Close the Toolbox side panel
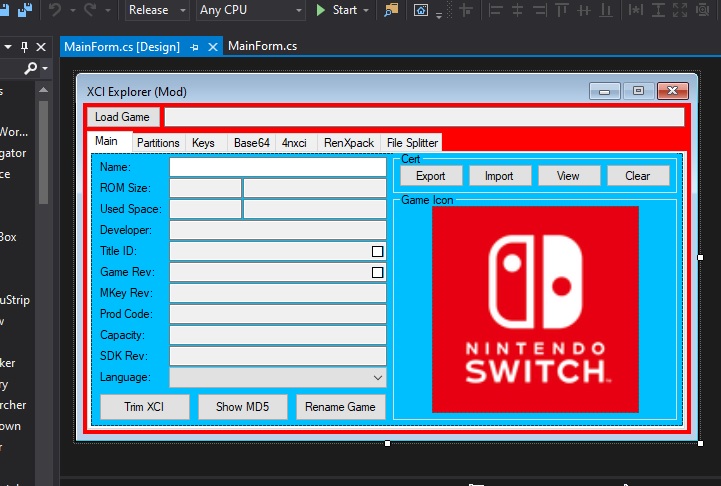721x486 pixels. coord(41,47)
